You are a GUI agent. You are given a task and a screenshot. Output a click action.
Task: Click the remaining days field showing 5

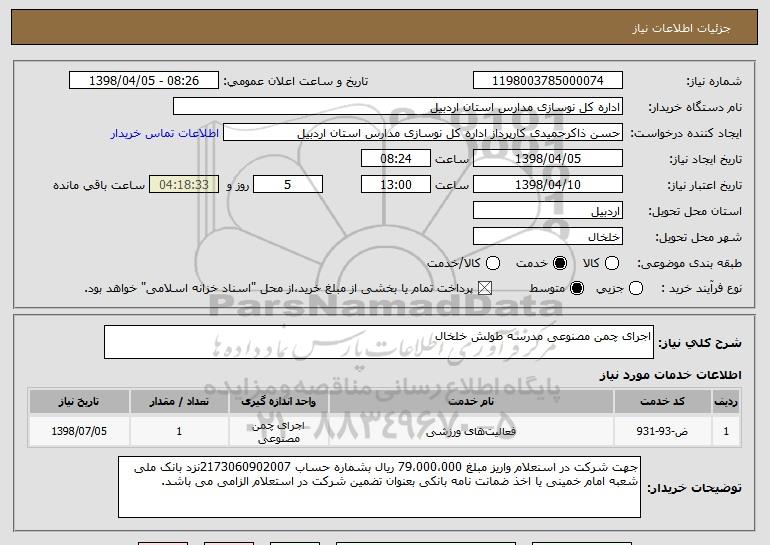point(288,185)
